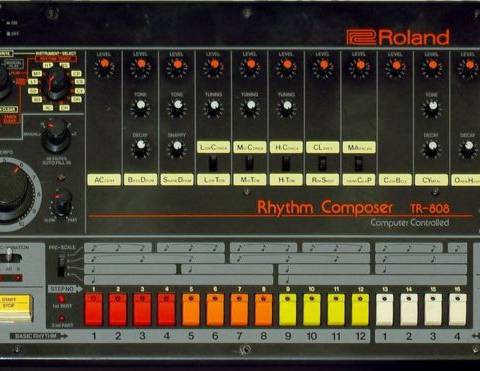Turn the Low Tom tuning knob
The image size is (480, 371).
coord(214,107)
